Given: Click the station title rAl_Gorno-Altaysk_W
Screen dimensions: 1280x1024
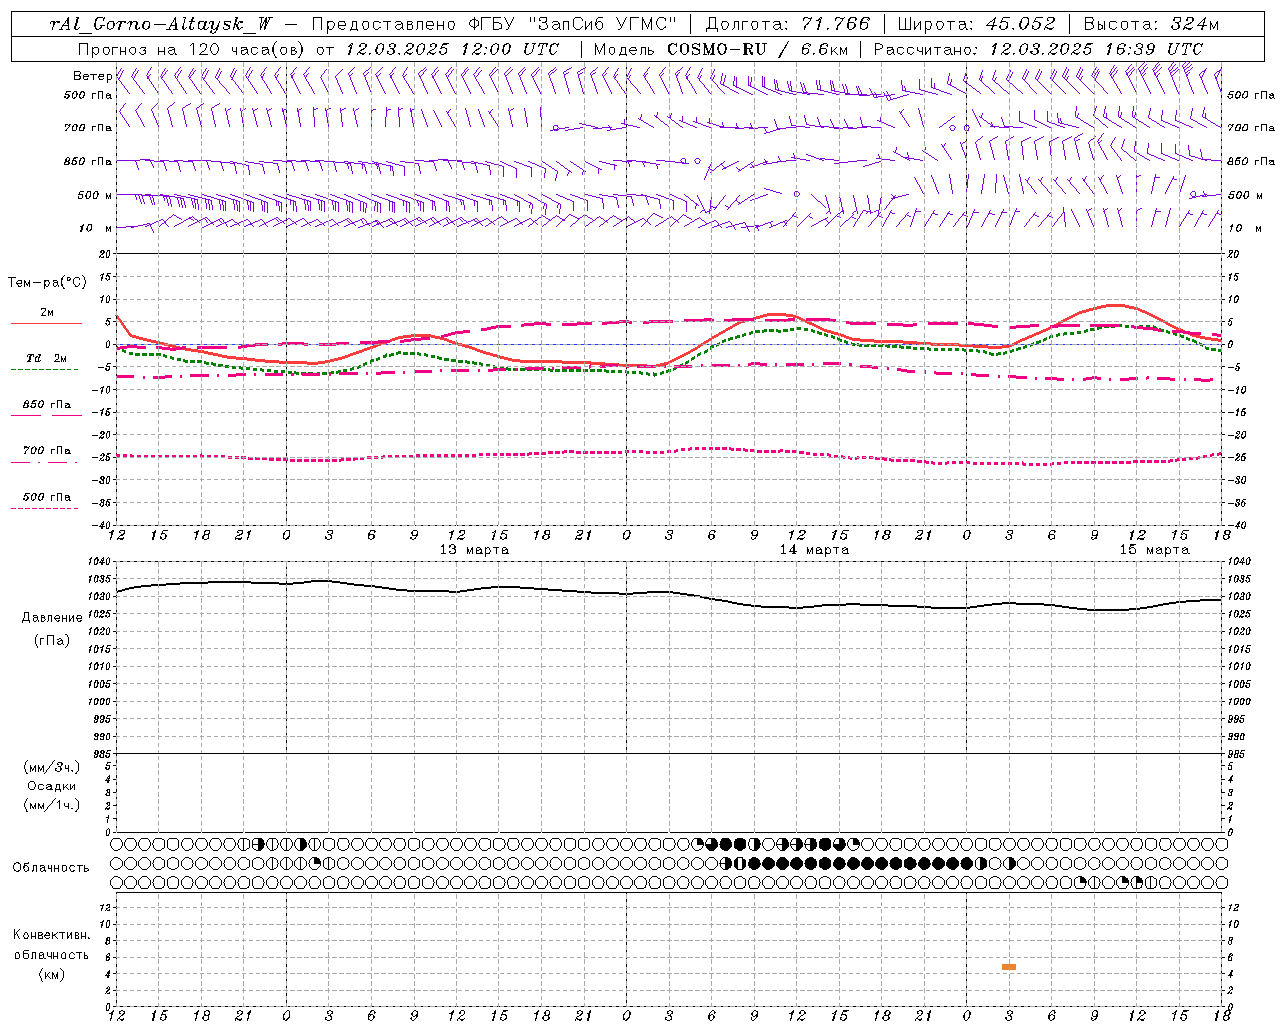Looking at the screenshot, I should tap(160, 24).
